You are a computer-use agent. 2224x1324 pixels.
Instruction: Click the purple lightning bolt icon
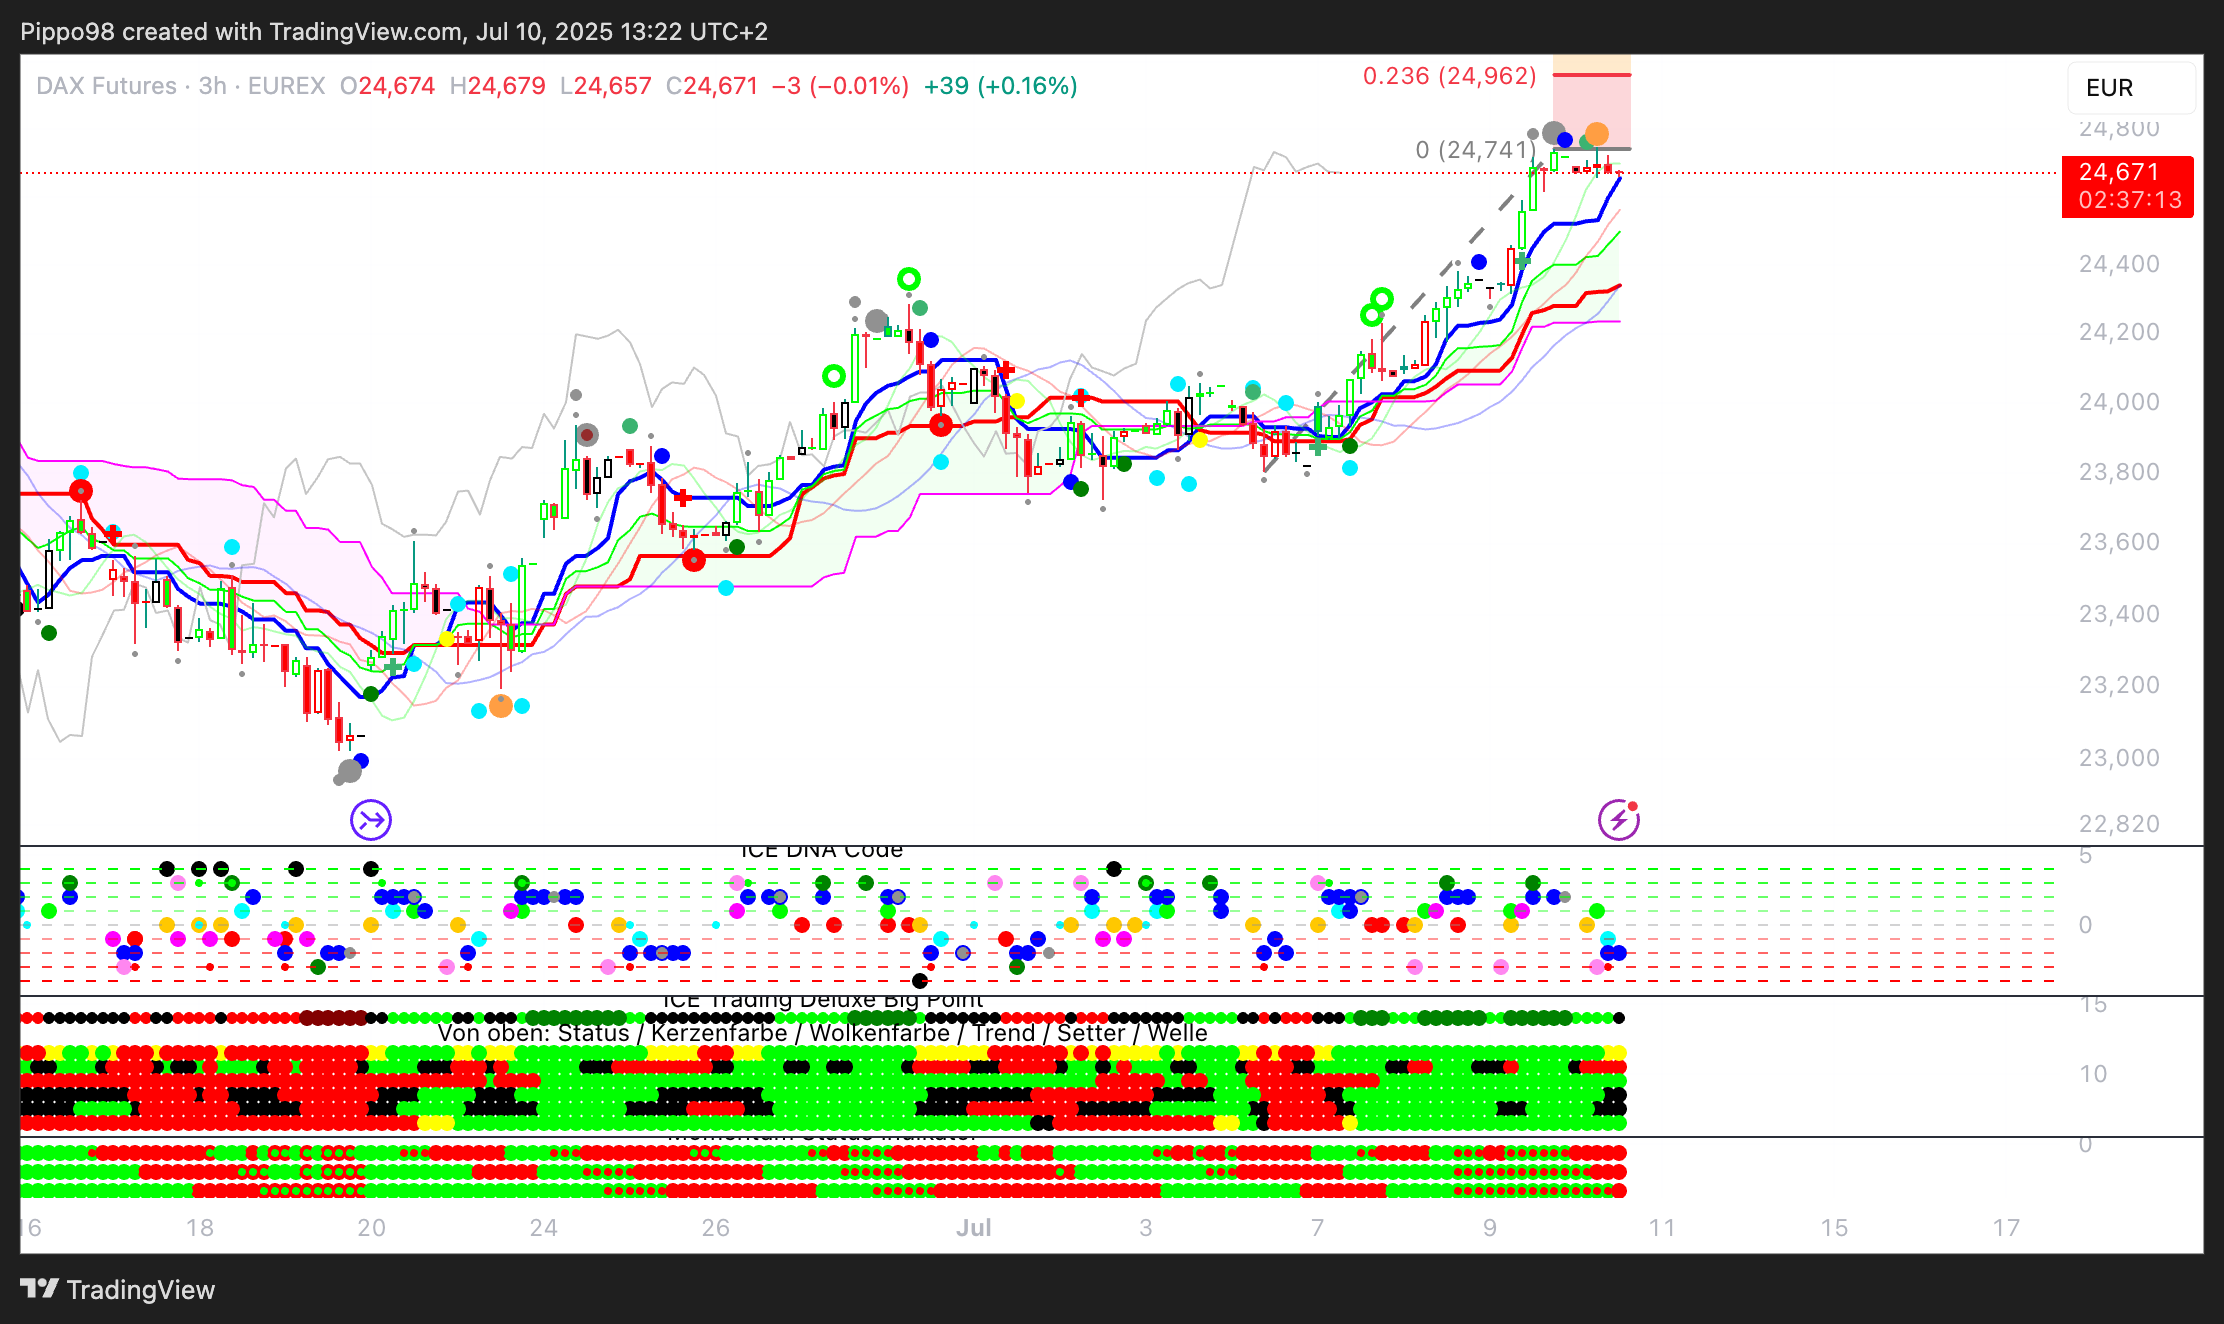coord(1618,820)
